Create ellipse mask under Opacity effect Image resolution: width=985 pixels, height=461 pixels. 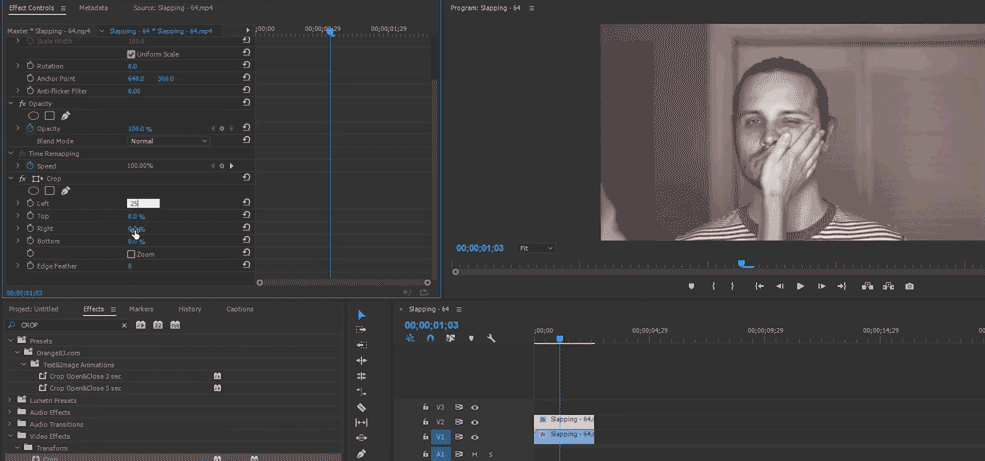(33, 116)
